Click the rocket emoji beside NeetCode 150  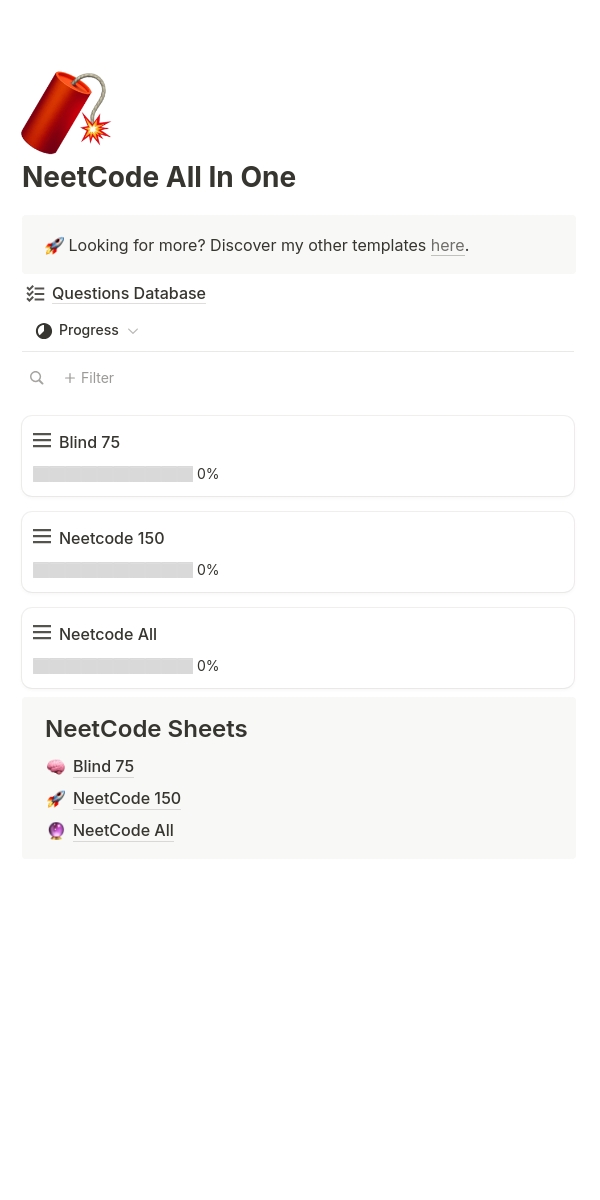[x=56, y=799]
